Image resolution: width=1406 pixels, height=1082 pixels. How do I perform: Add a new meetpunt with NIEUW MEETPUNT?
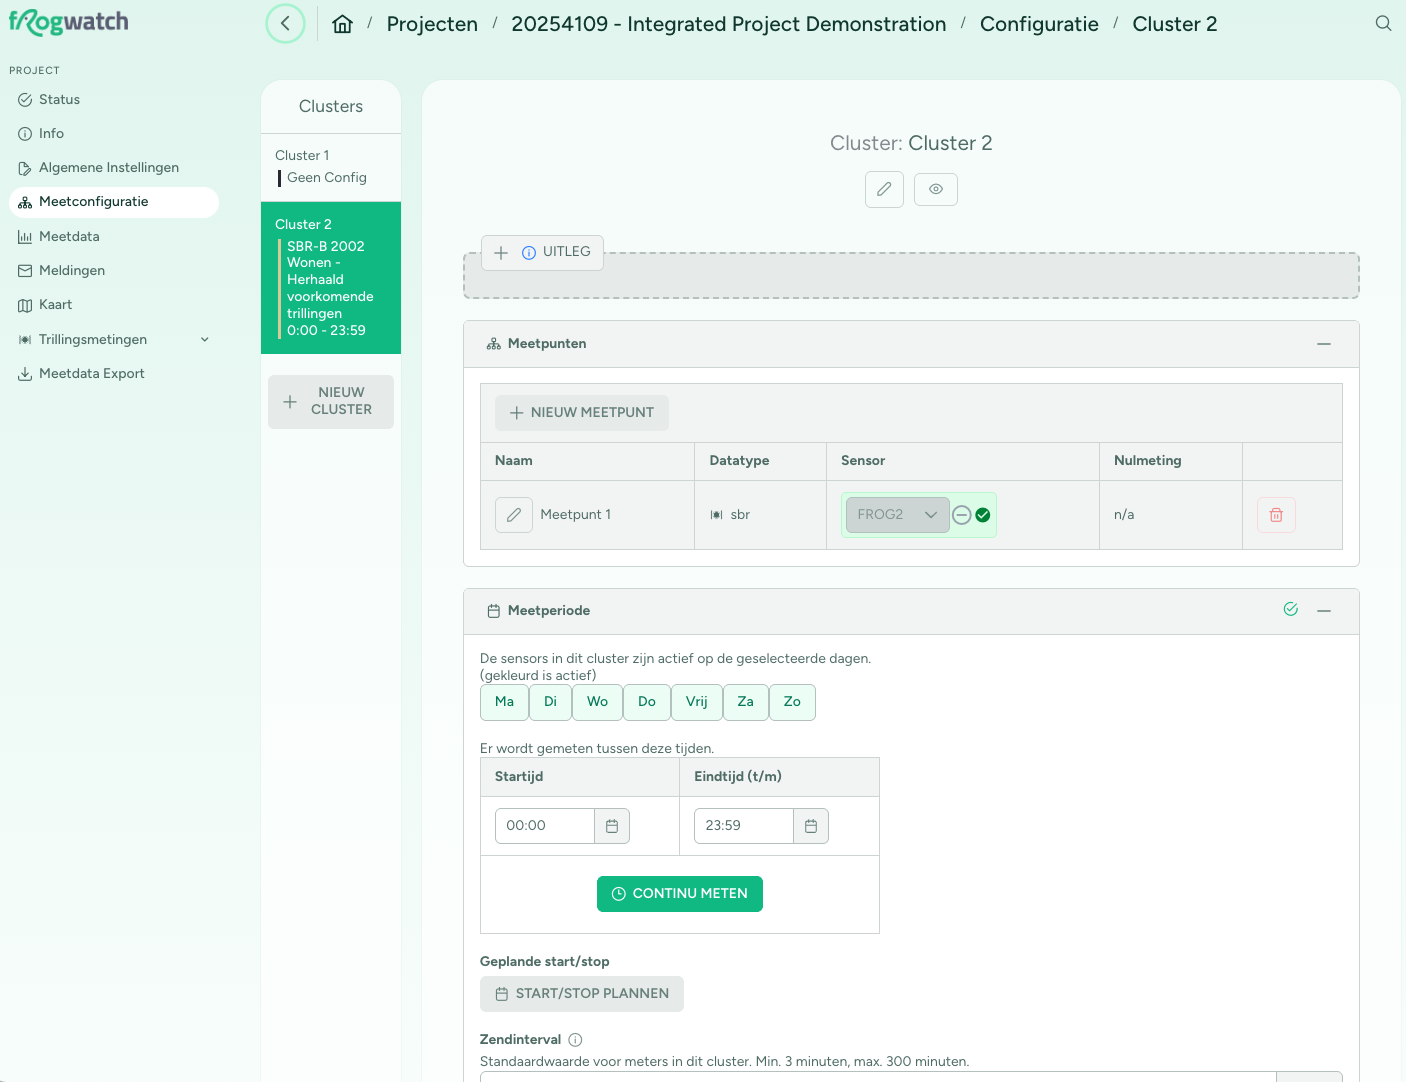click(582, 413)
